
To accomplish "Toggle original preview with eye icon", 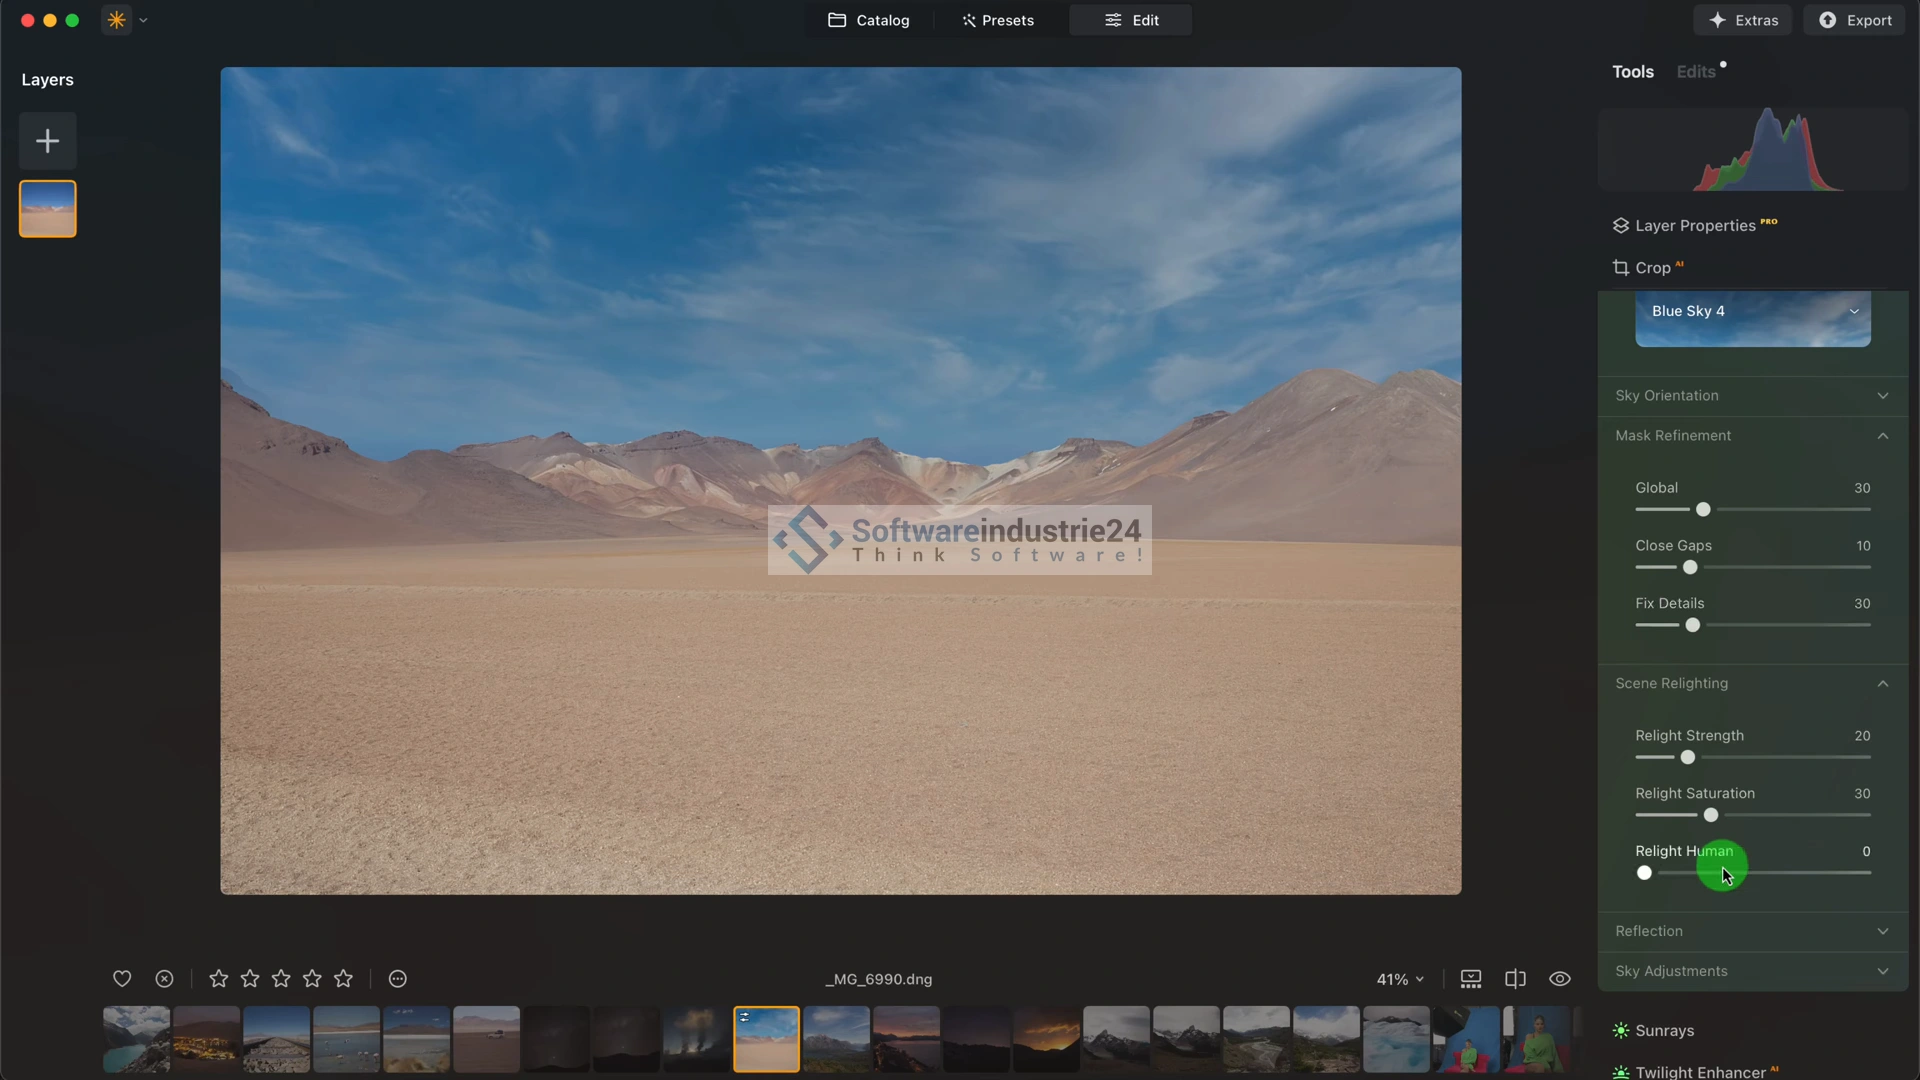I will click(x=1560, y=979).
